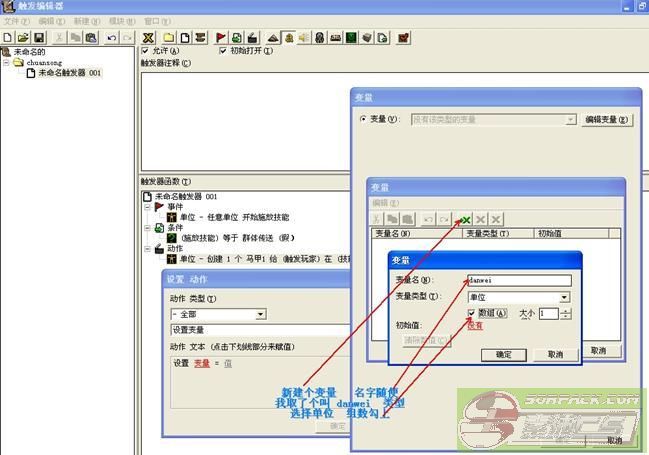Open the 变量类型 dropdown showing 单位
This screenshot has width=649, height=455.
564,297
